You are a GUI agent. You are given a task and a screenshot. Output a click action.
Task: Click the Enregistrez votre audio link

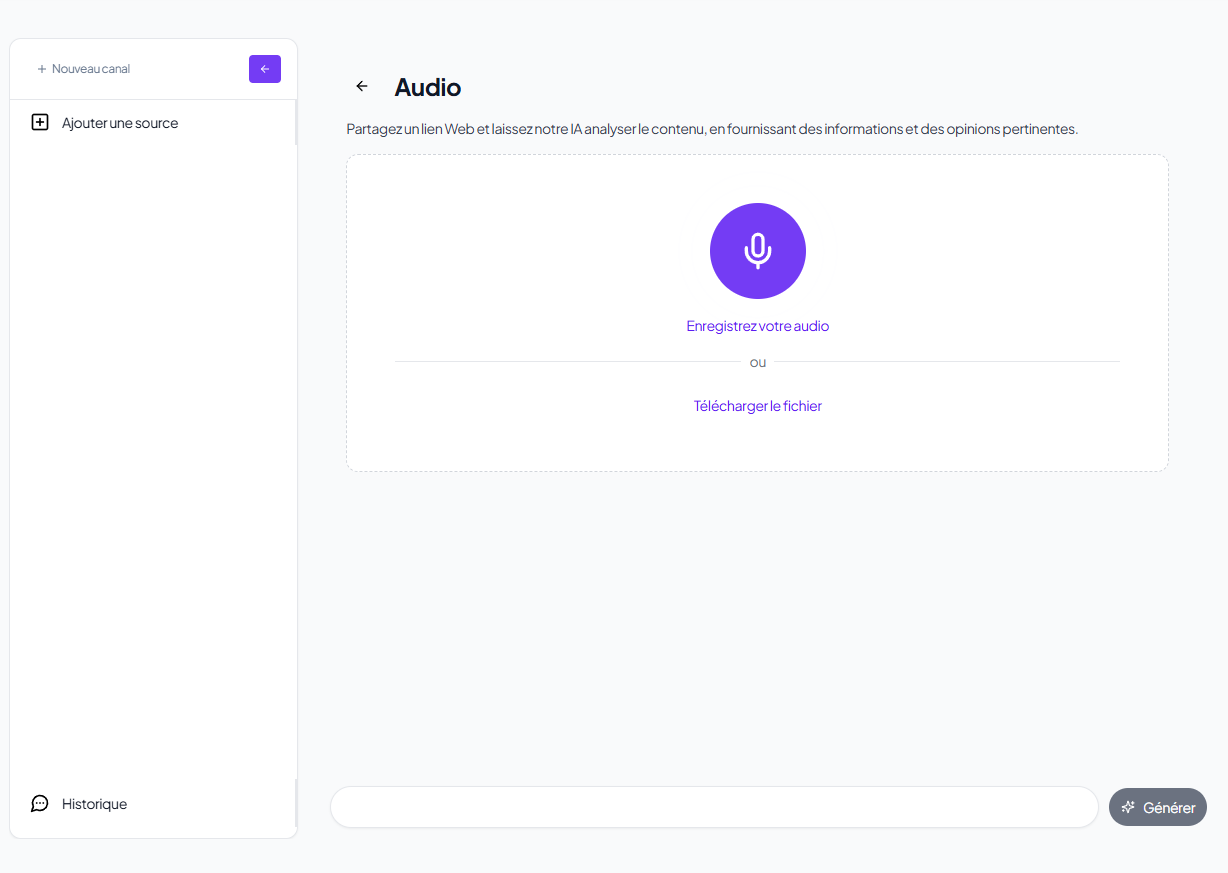[758, 326]
